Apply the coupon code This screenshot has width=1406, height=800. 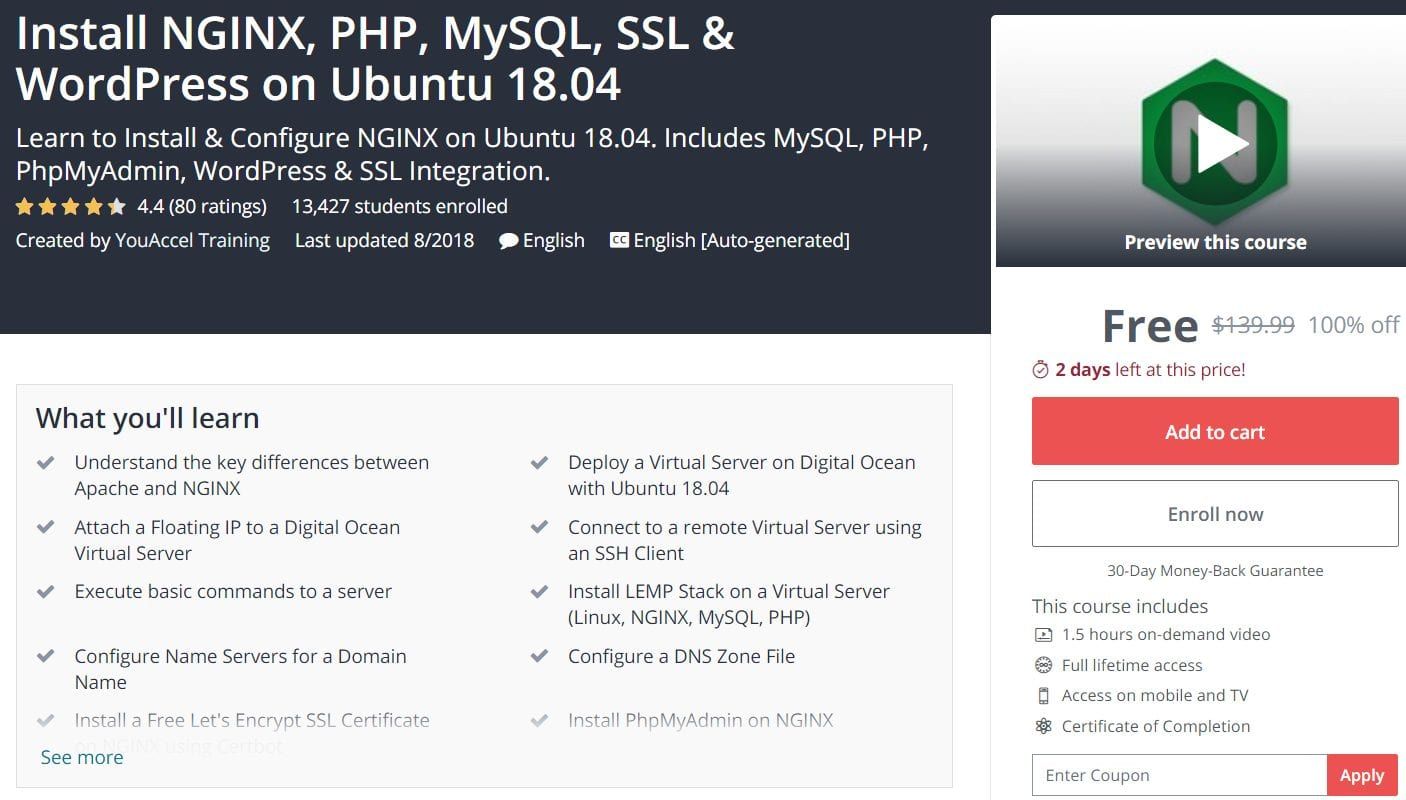[x=1362, y=775]
